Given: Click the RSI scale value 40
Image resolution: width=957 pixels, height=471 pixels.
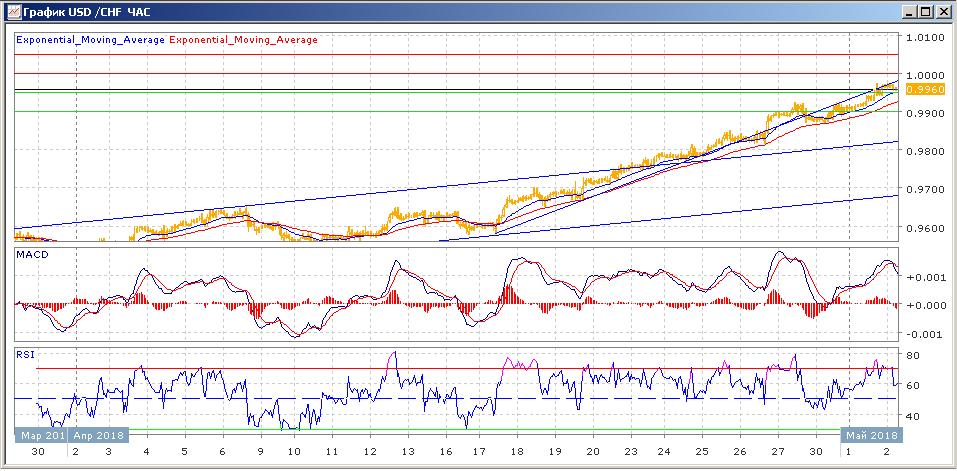Looking at the screenshot, I should pos(914,416).
